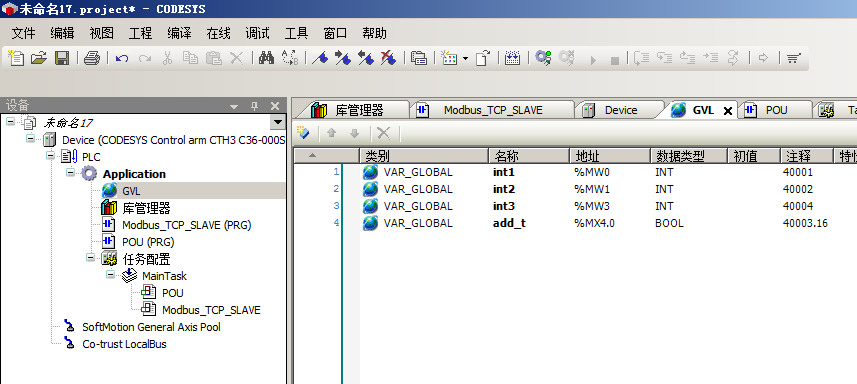
Task: Click the page with arrow toolbar icon
Action: click(x=482, y=58)
